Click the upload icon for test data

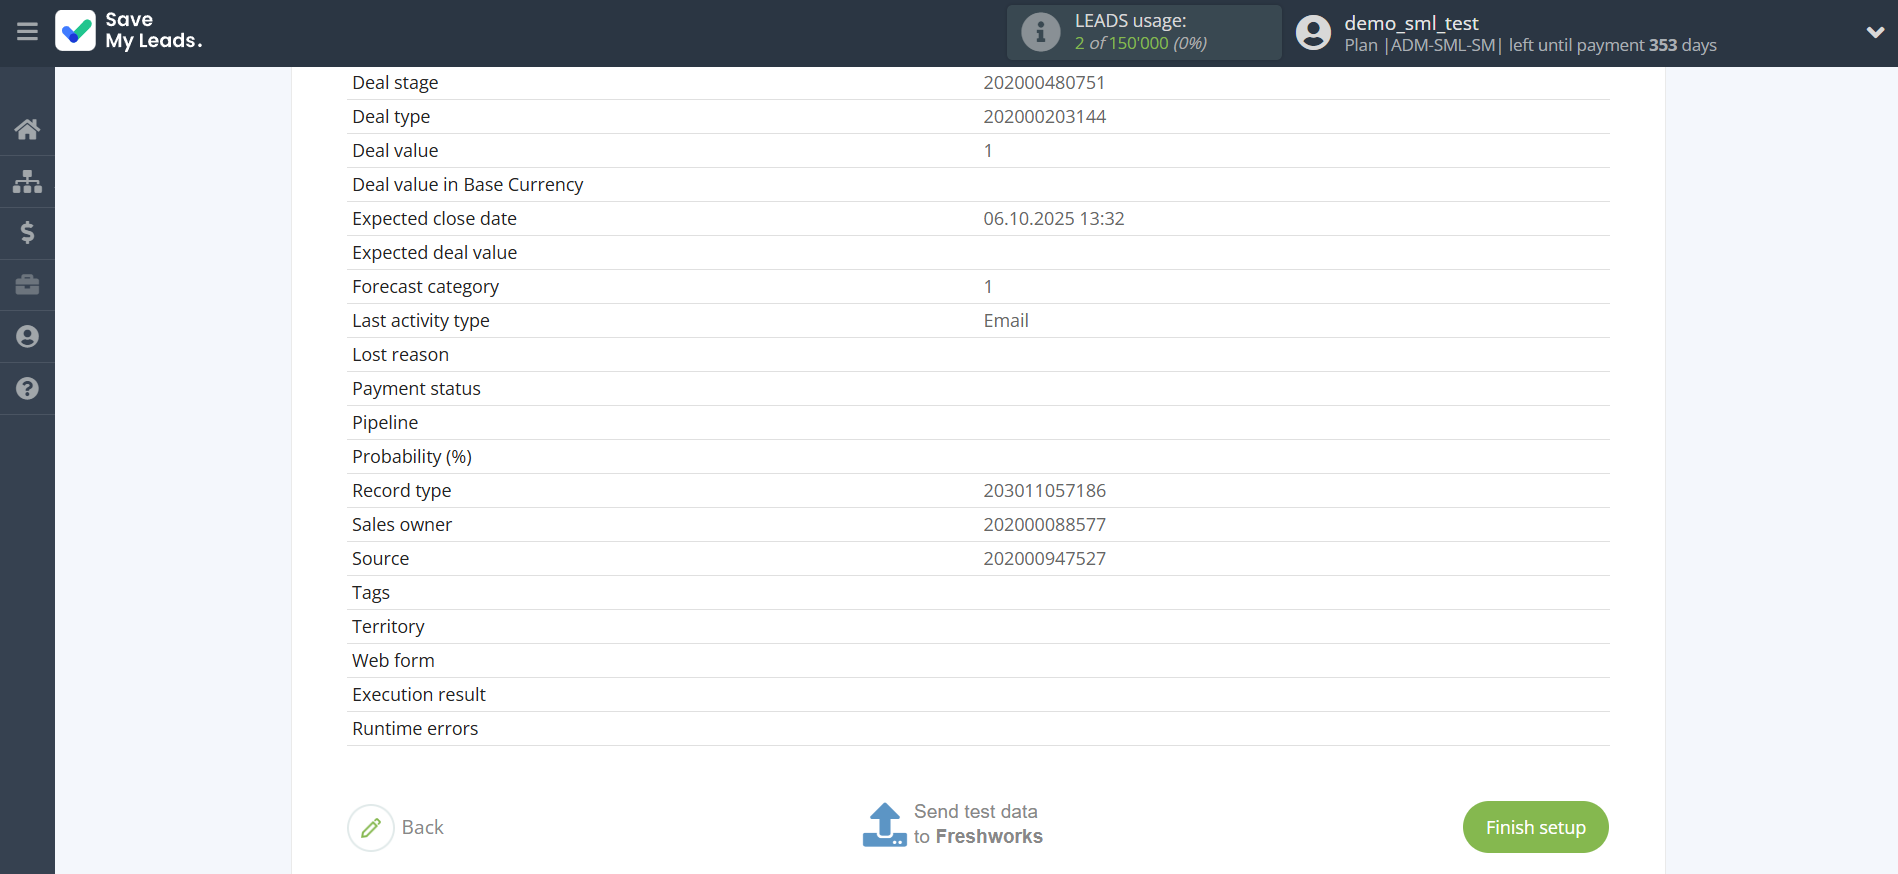coord(884,825)
